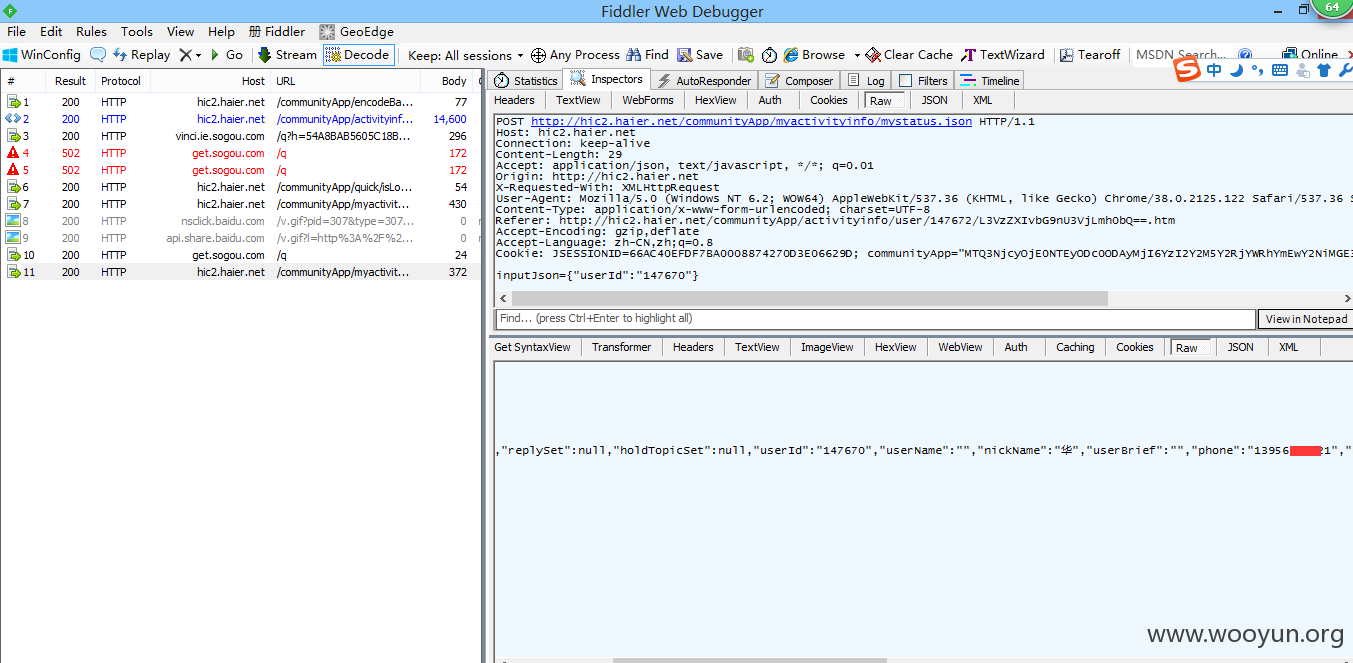Screen dimensions: 1353x663
Task: Select session 2 activityinfo row
Action: [241, 119]
